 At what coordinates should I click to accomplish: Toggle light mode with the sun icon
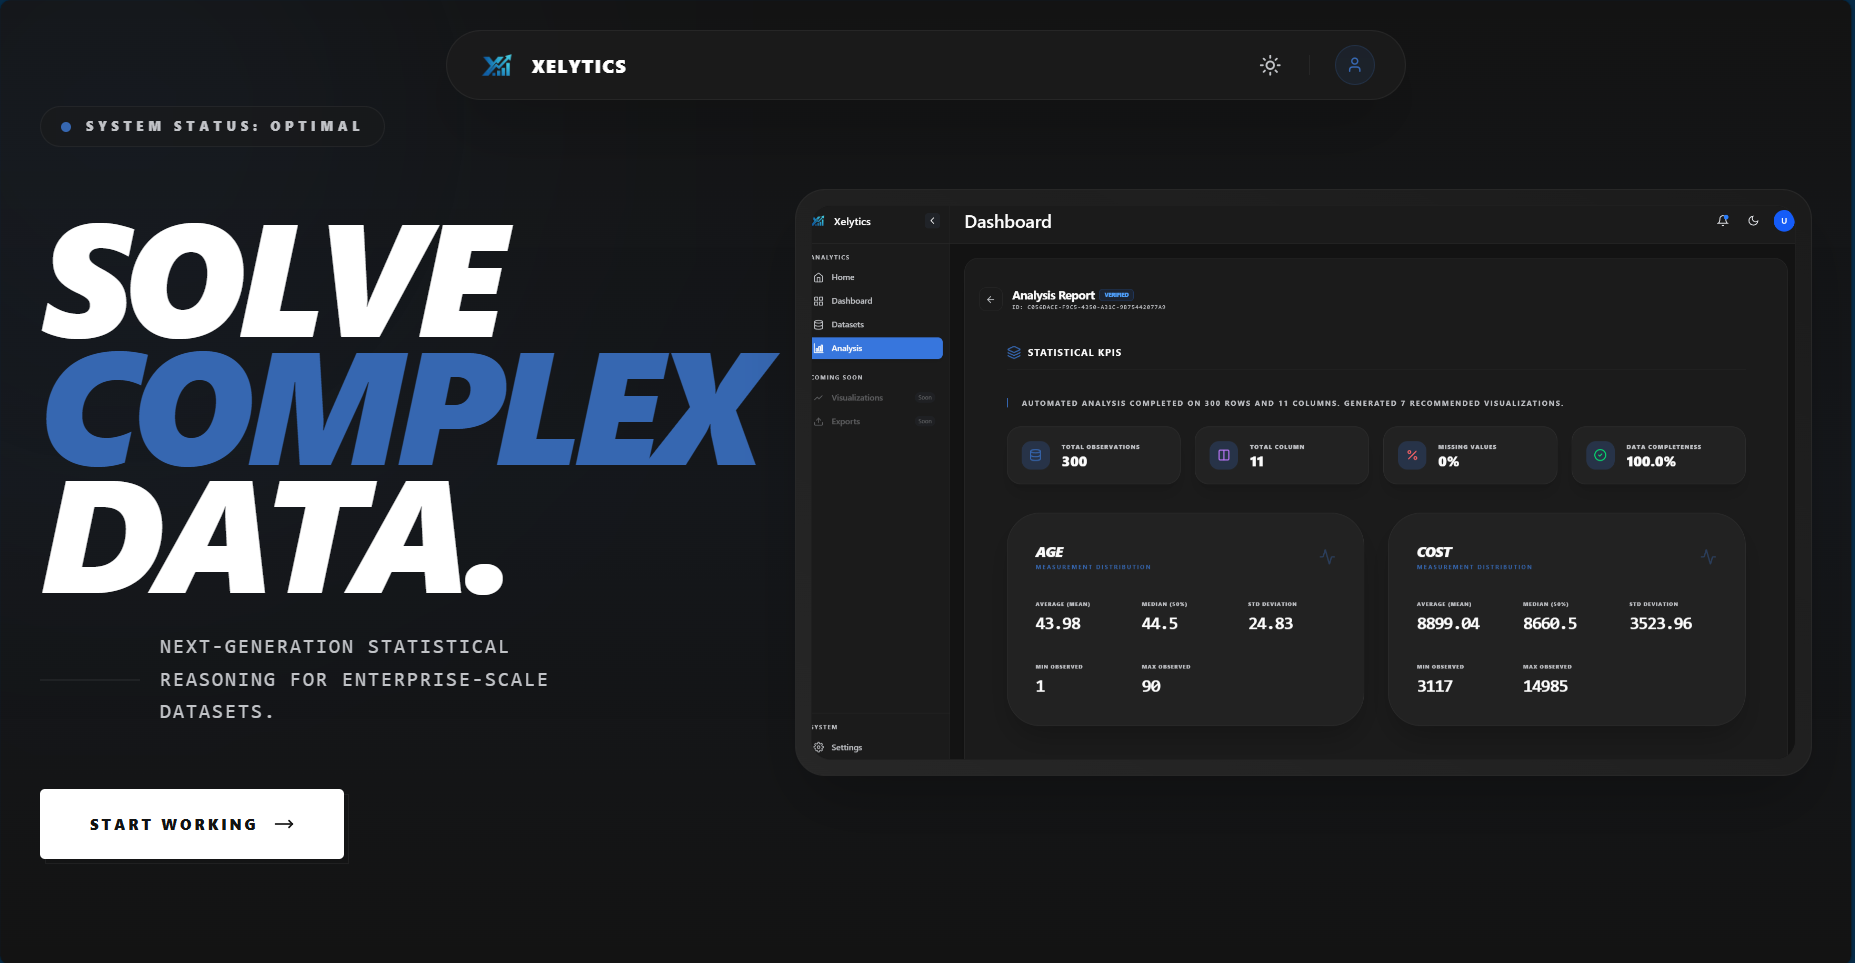click(1269, 64)
